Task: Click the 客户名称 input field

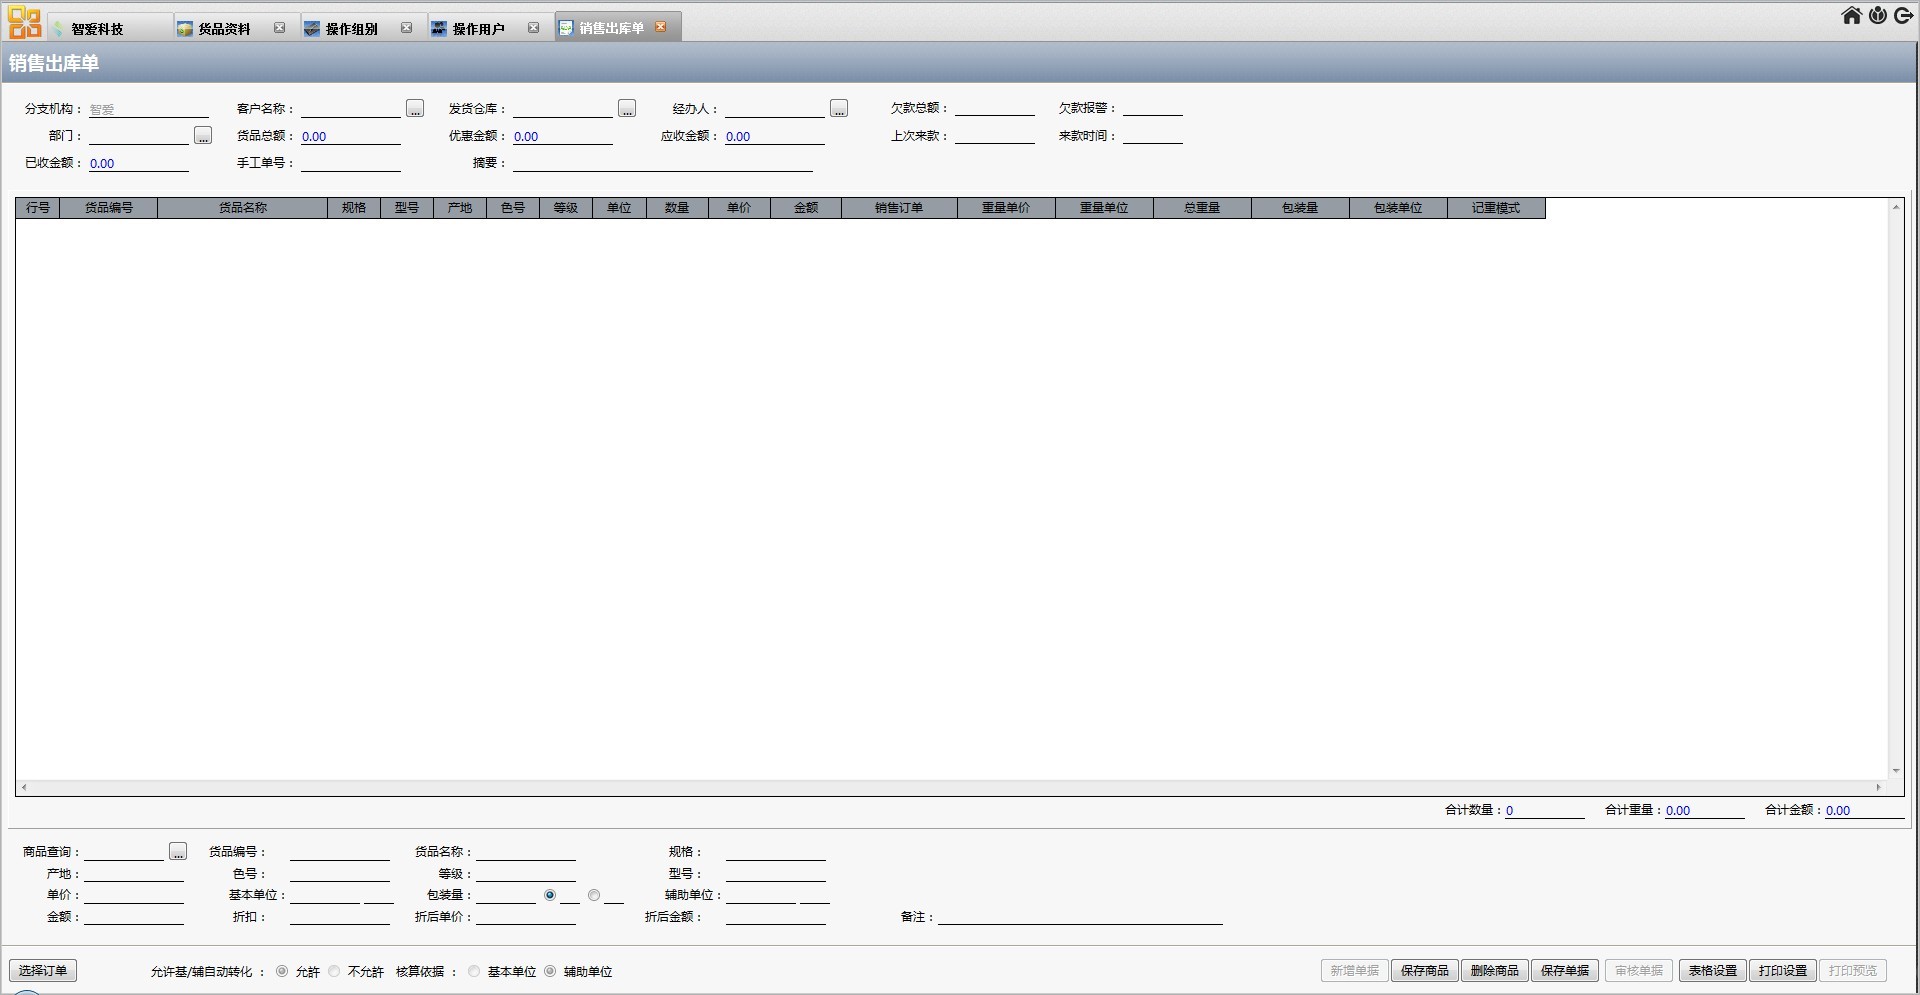Action: [x=351, y=109]
